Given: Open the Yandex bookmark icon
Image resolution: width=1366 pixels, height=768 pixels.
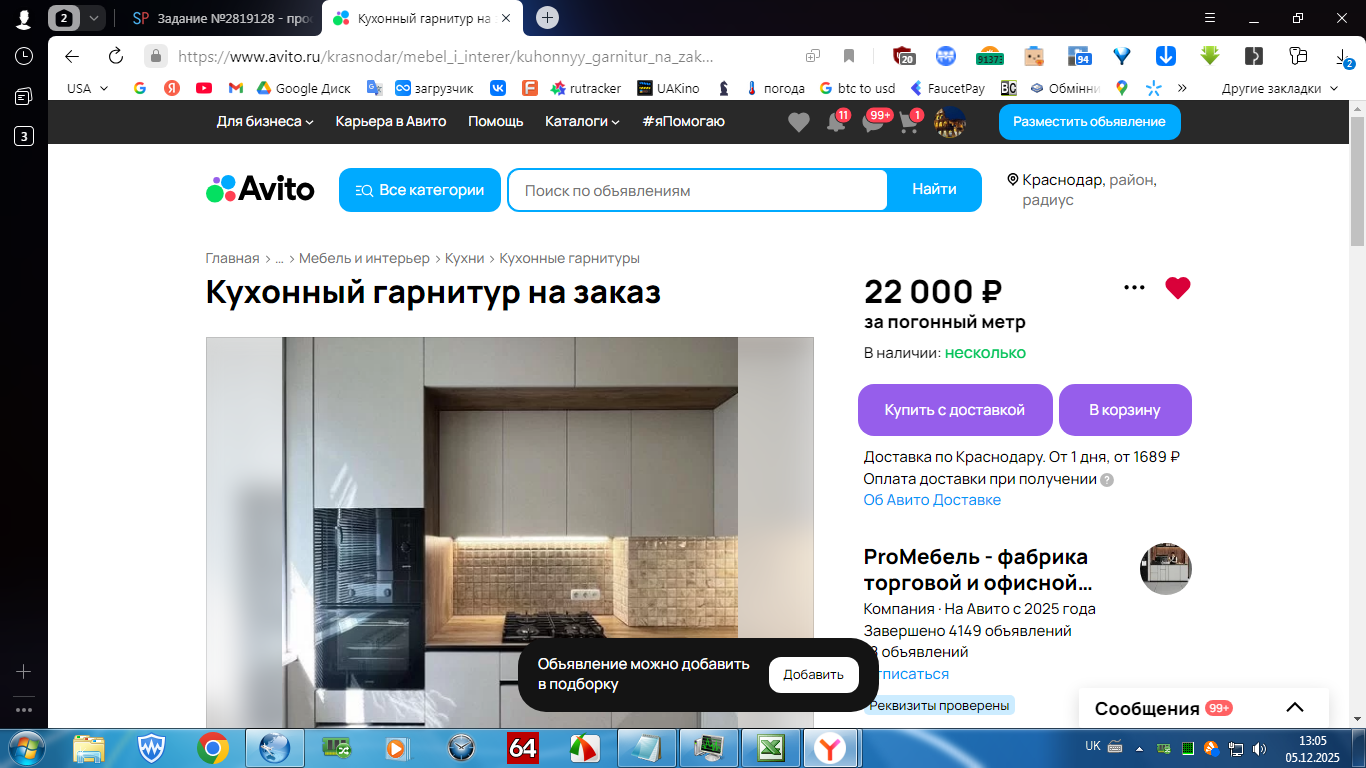Looking at the screenshot, I should [x=172, y=88].
